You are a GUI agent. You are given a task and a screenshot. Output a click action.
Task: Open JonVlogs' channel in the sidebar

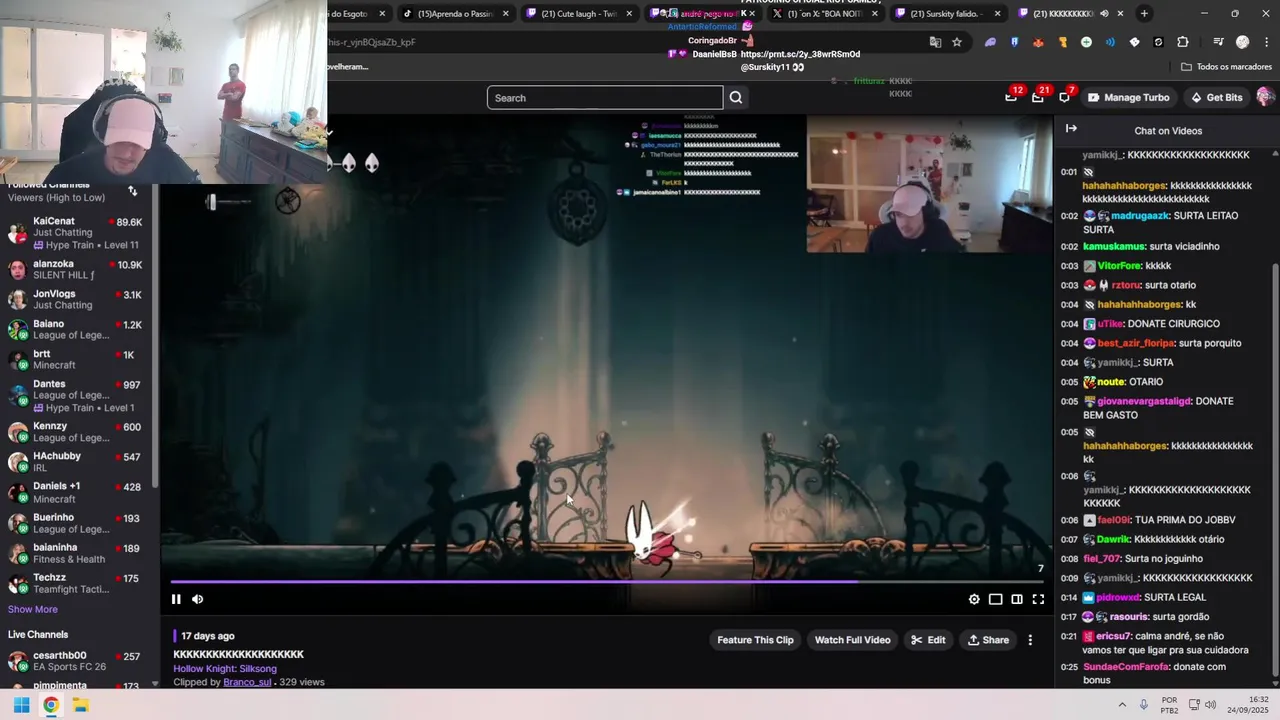point(76,299)
